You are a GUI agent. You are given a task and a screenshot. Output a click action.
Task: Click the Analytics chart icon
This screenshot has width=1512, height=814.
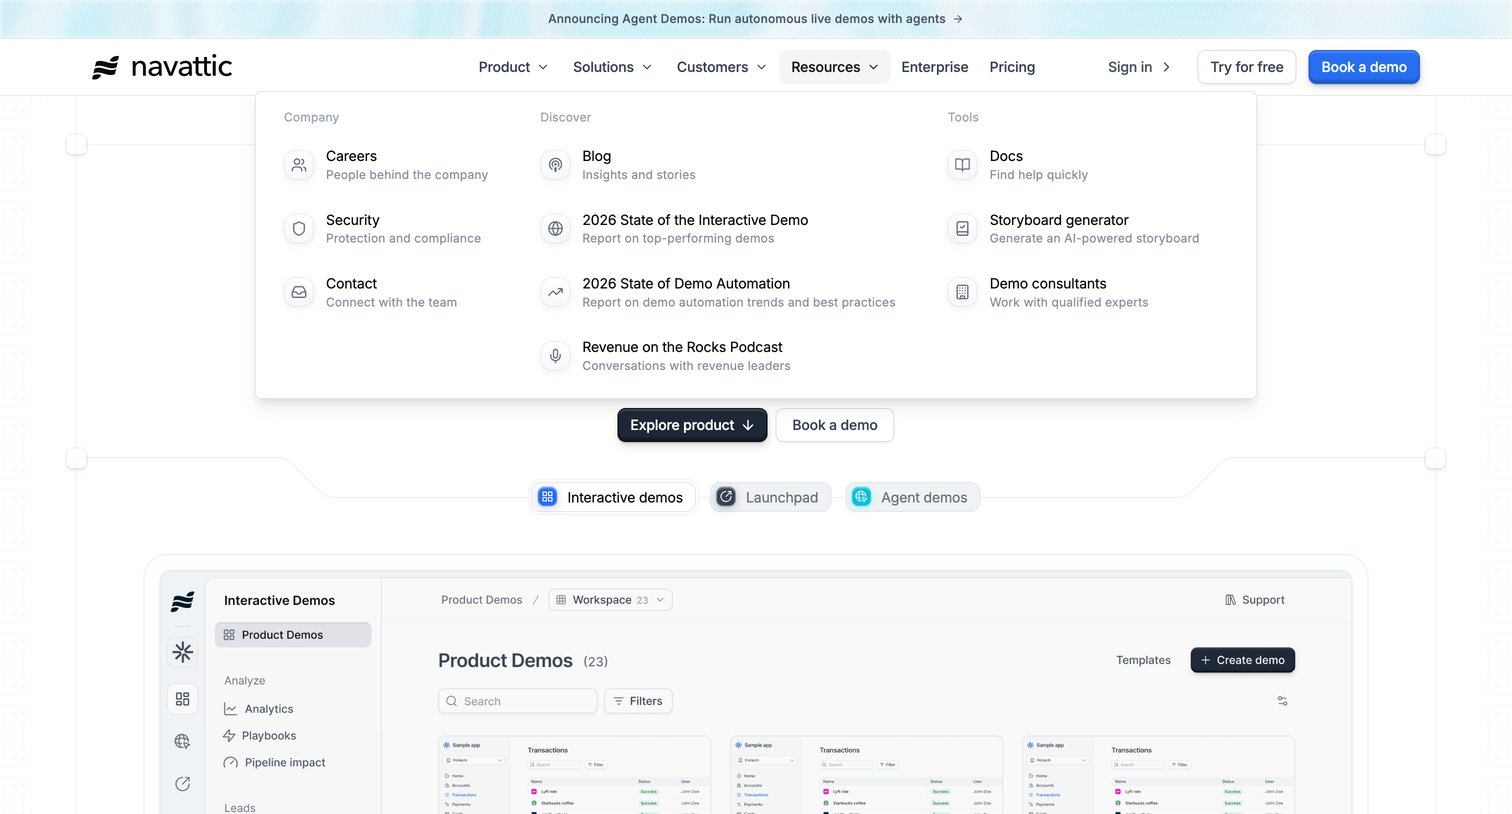tap(230, 709)
